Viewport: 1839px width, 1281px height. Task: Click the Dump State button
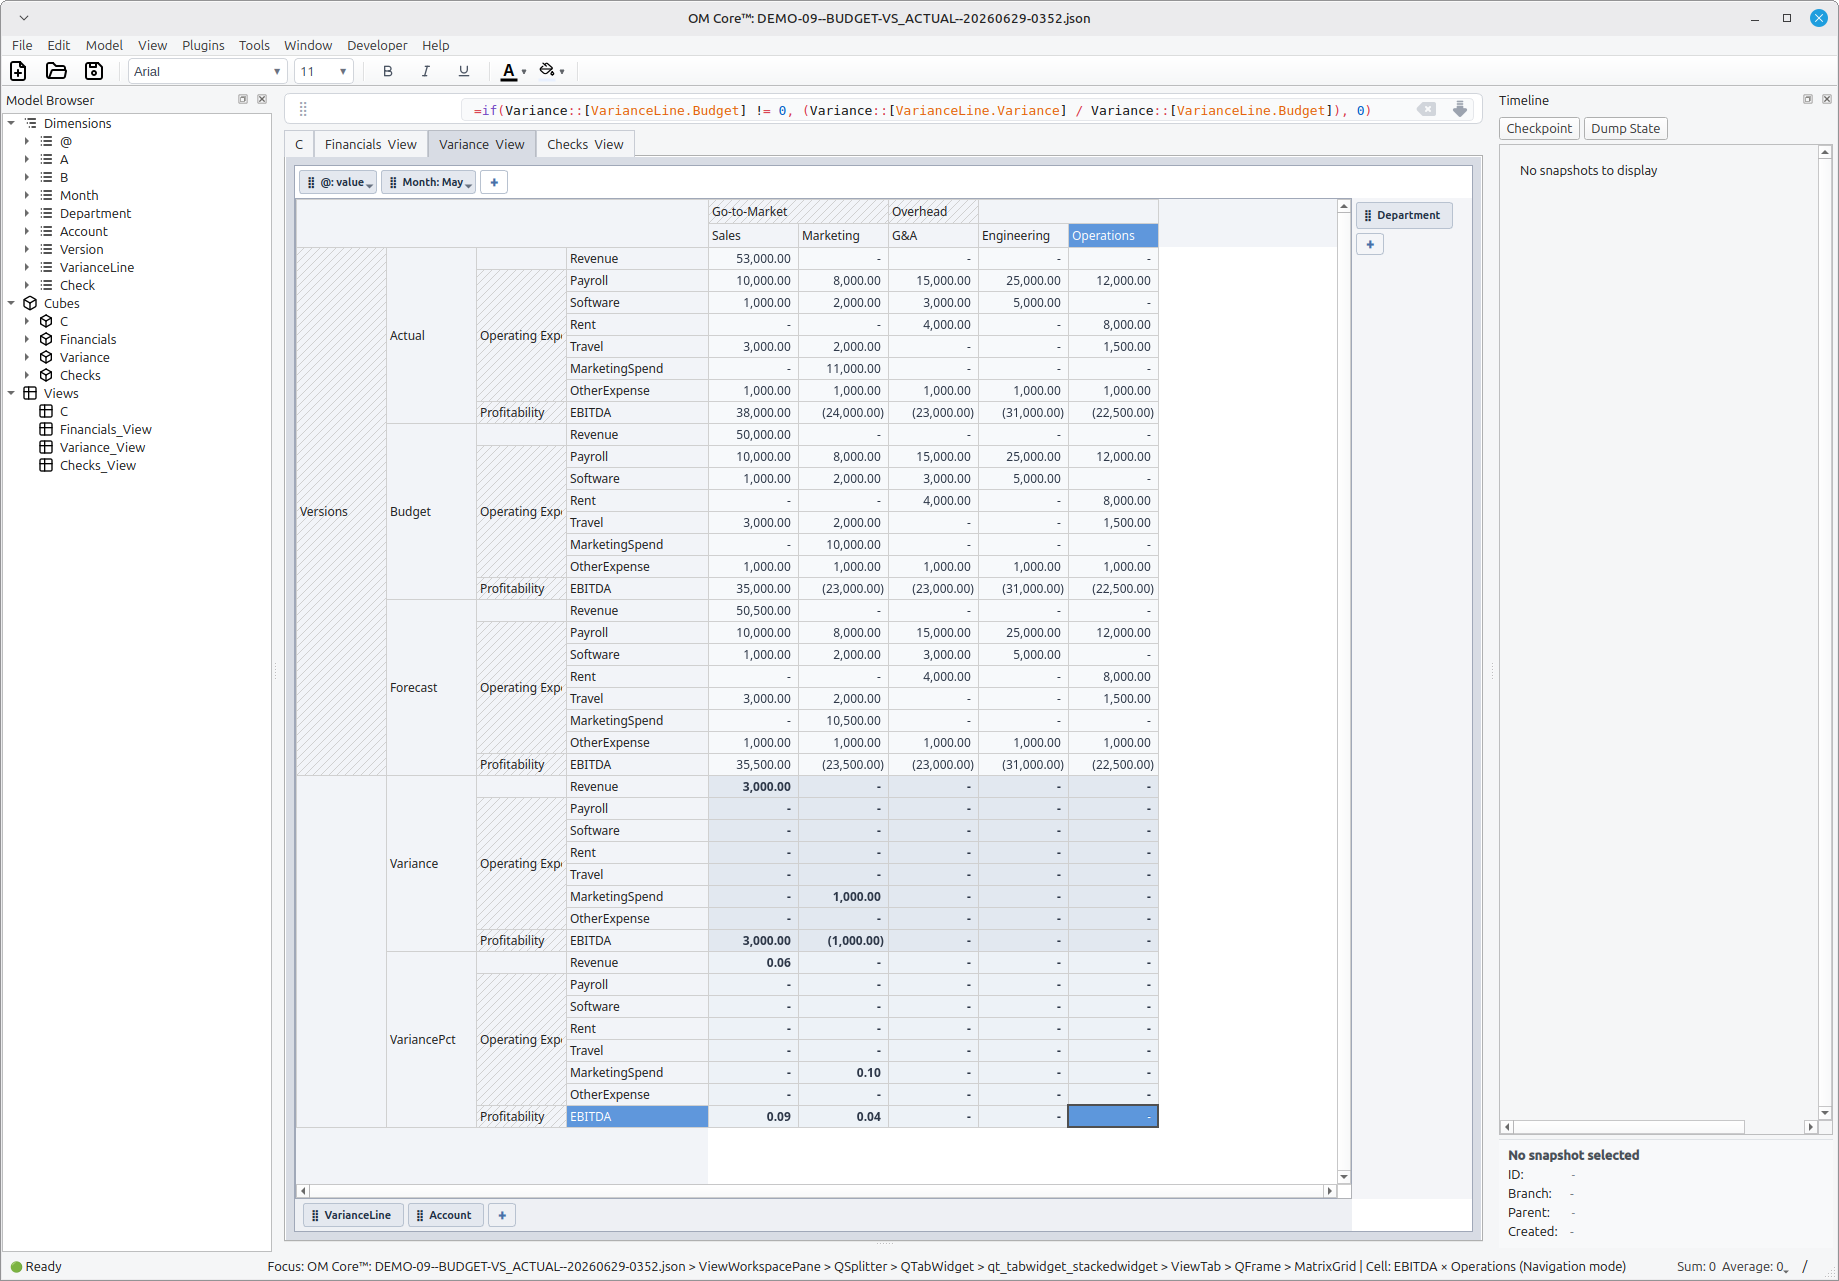point(1625,129)
